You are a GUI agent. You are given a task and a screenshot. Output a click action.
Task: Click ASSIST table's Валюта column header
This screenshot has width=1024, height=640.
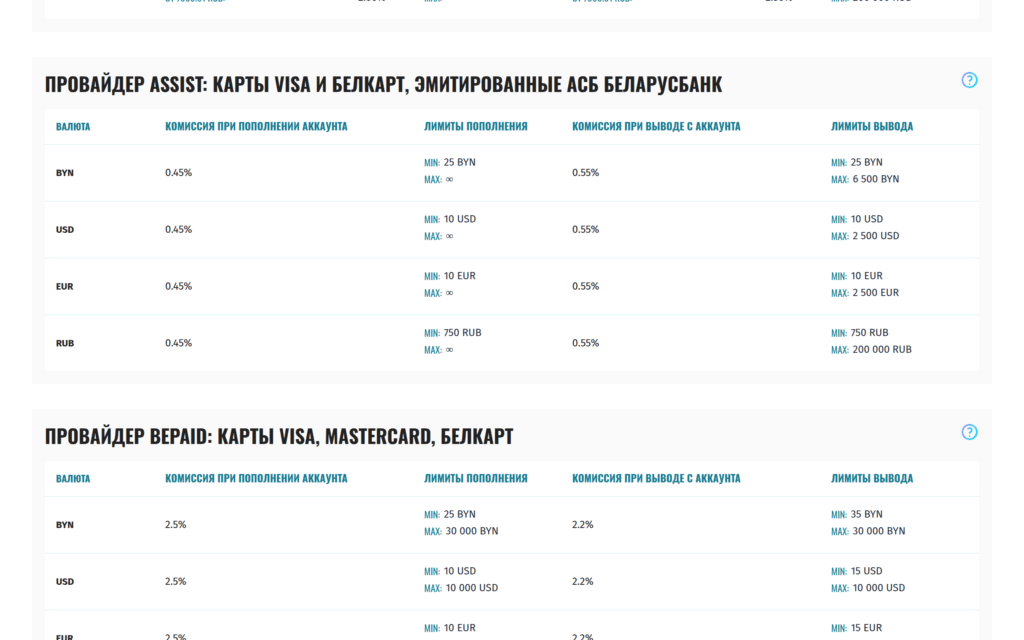point(73,127)
